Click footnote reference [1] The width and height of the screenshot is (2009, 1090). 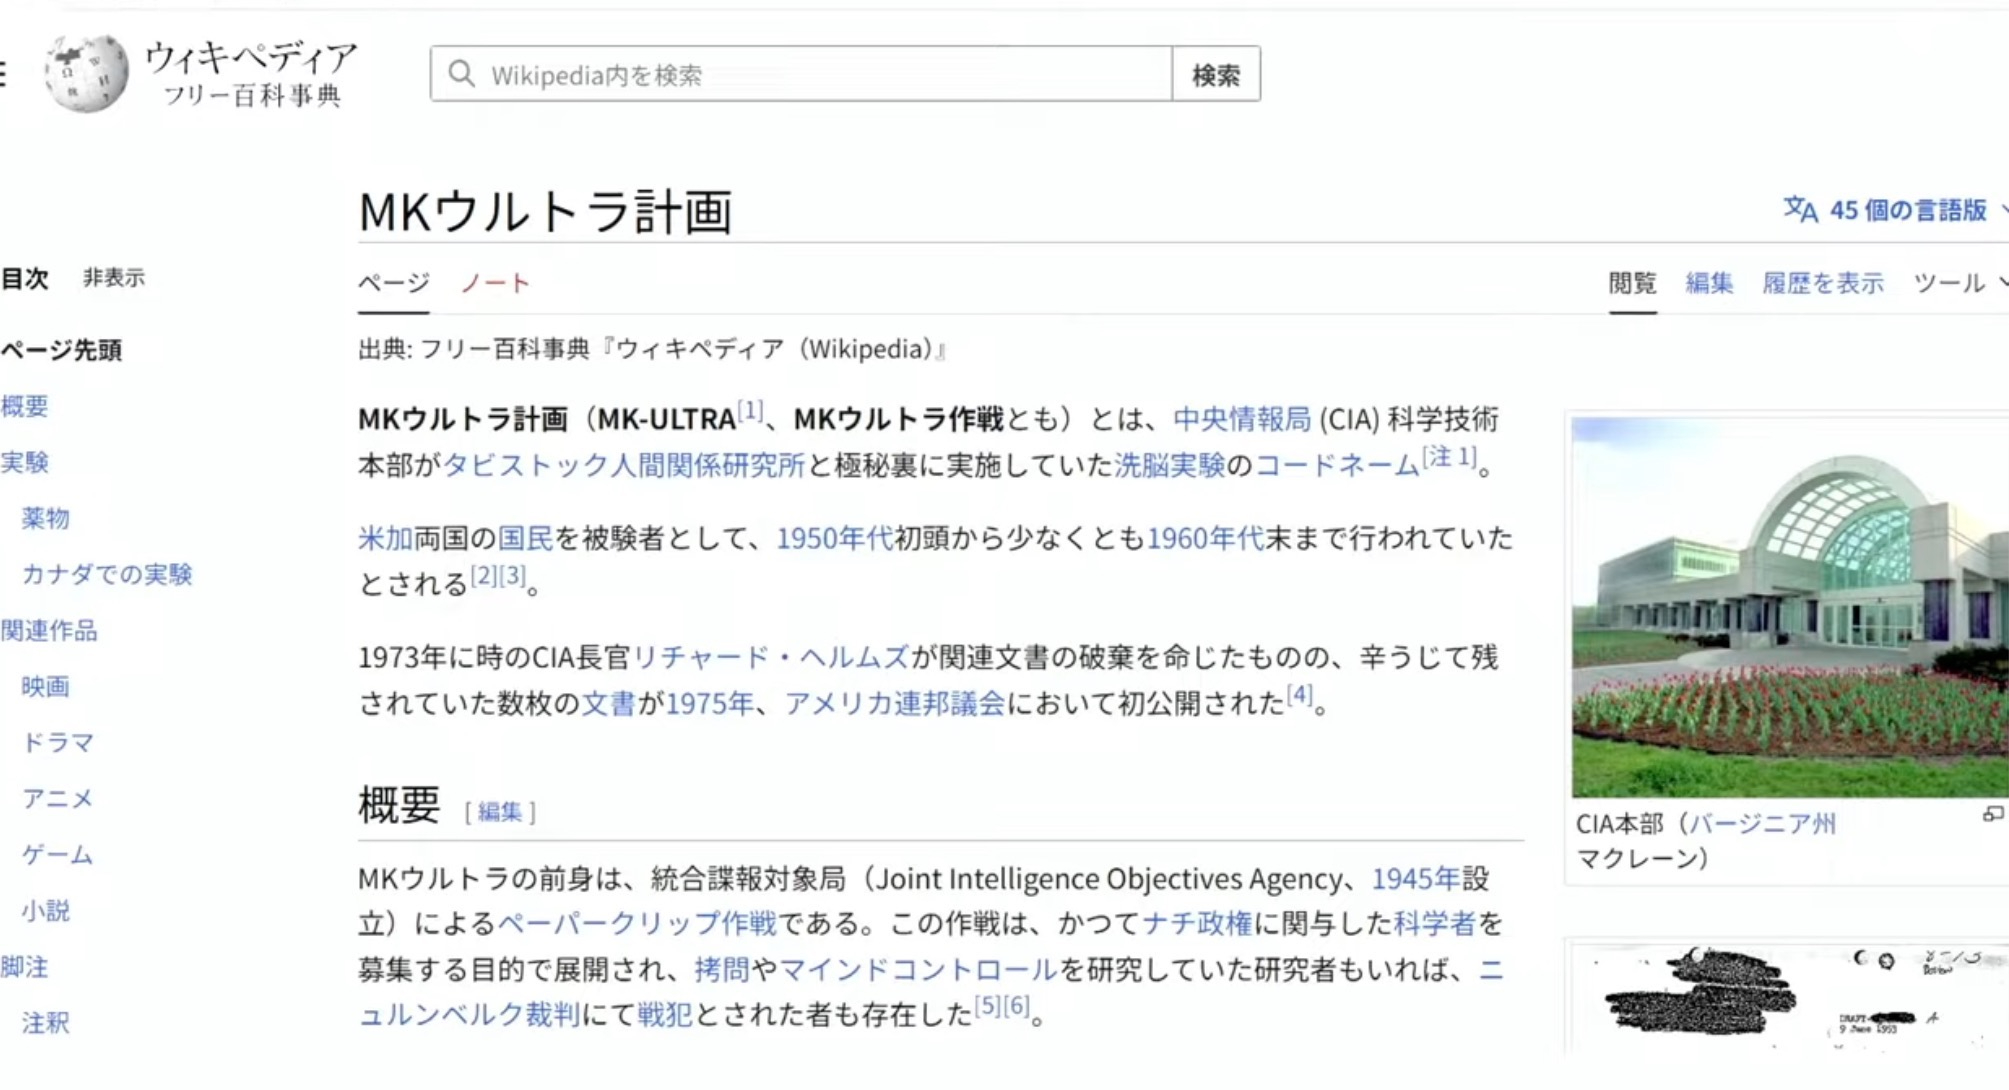coord(750,410)
